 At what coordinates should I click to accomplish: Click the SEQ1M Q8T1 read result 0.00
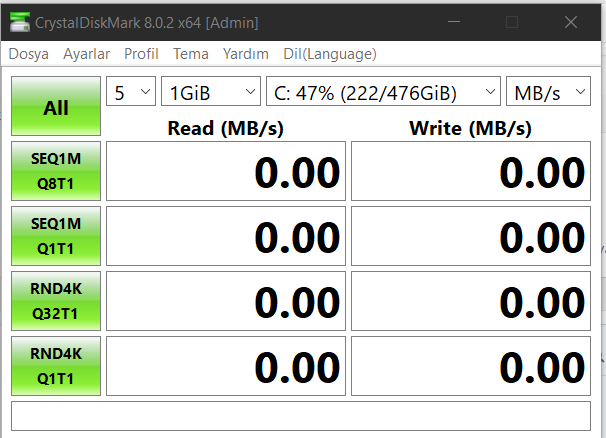[226, 171]
